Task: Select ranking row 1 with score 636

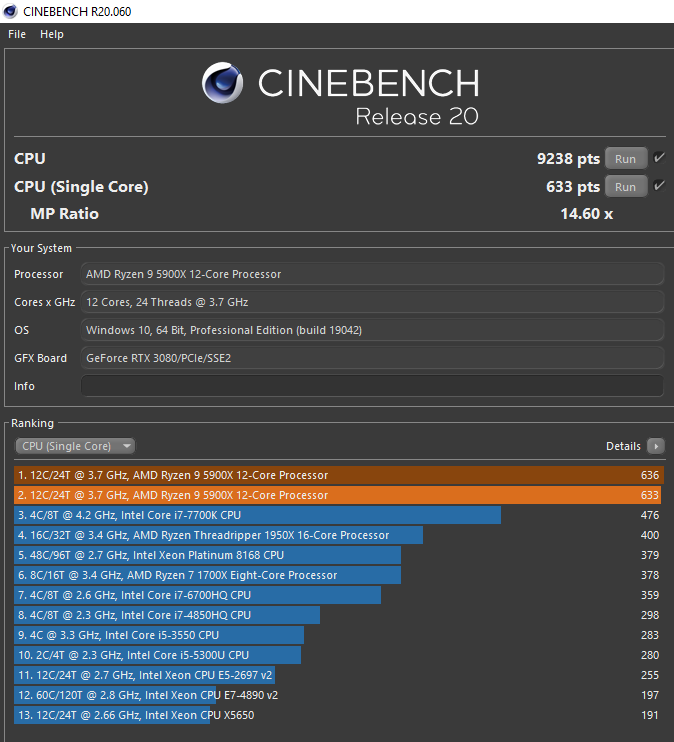Action: point(339,475)
